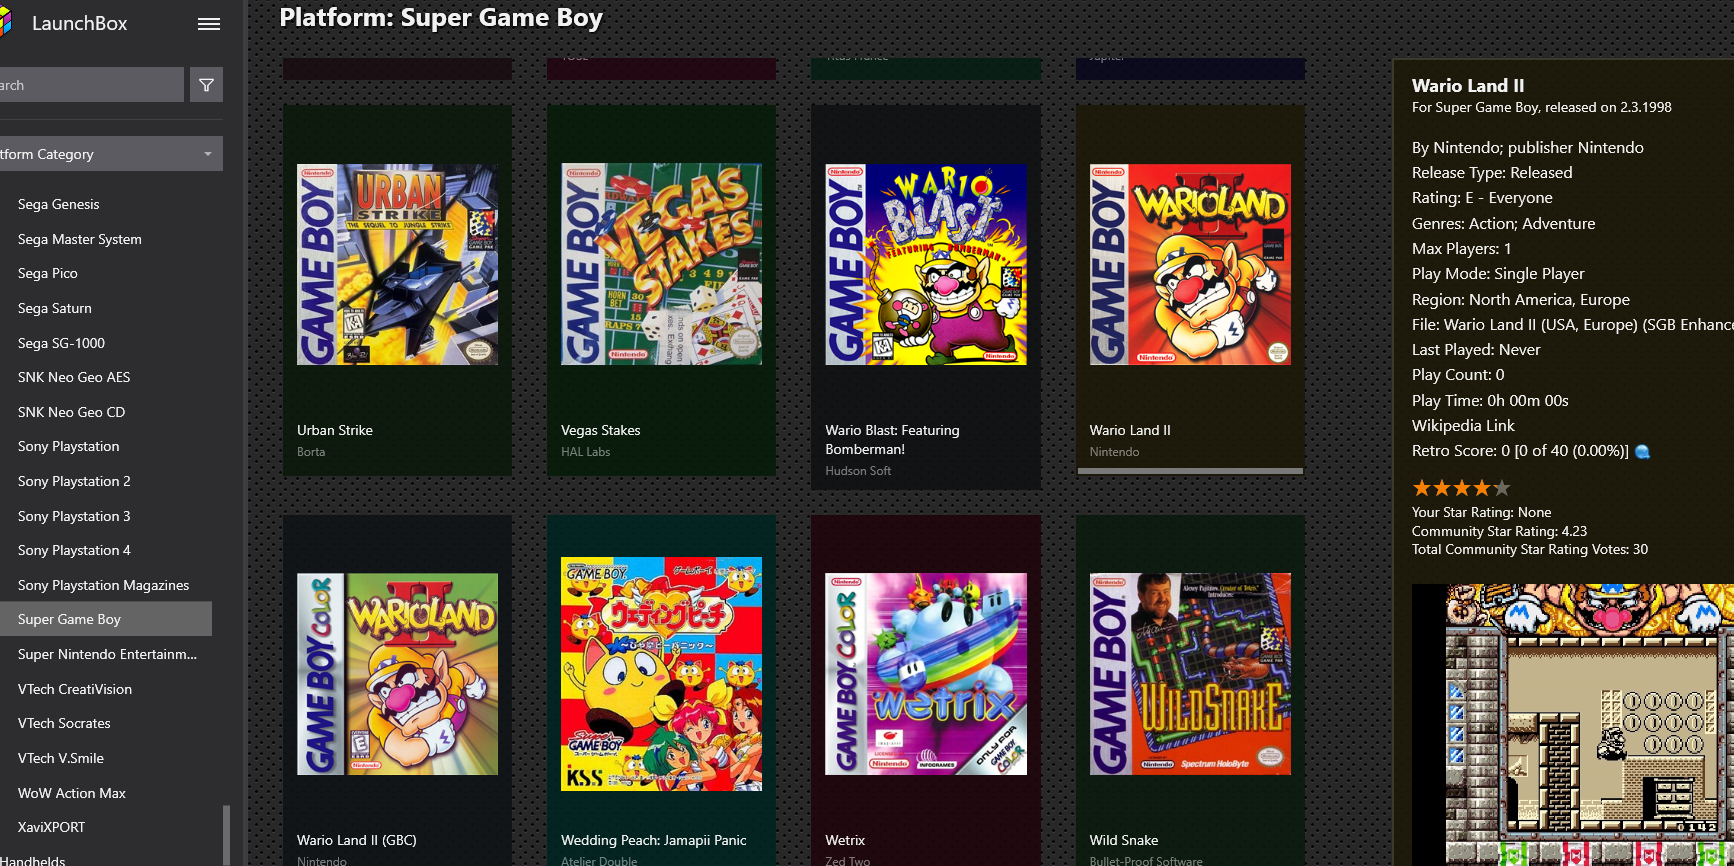Select Super Game Boy platform
Image resolution: width=1734 pixels, height=866 pixels.
point(105,619)
